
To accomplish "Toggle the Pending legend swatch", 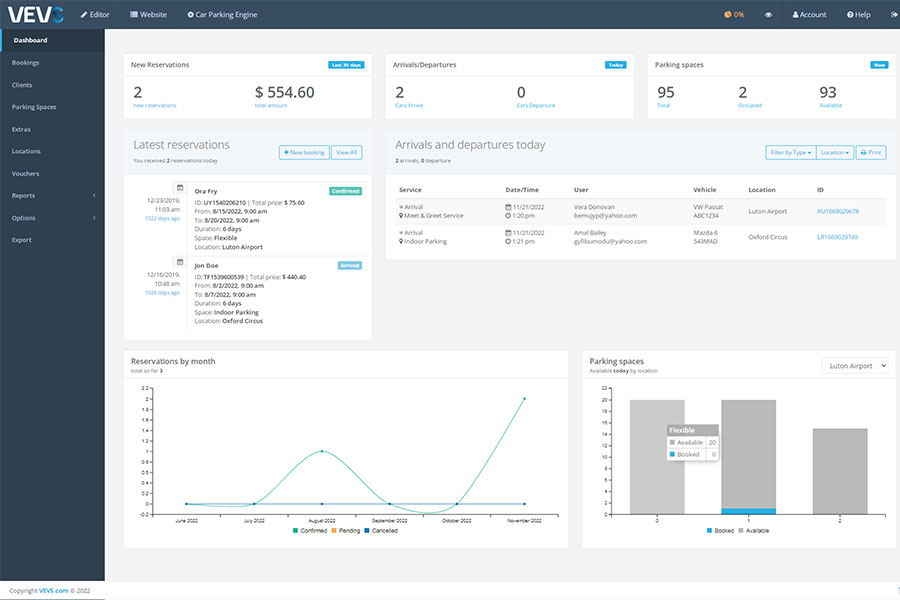I will pos(334,531).
